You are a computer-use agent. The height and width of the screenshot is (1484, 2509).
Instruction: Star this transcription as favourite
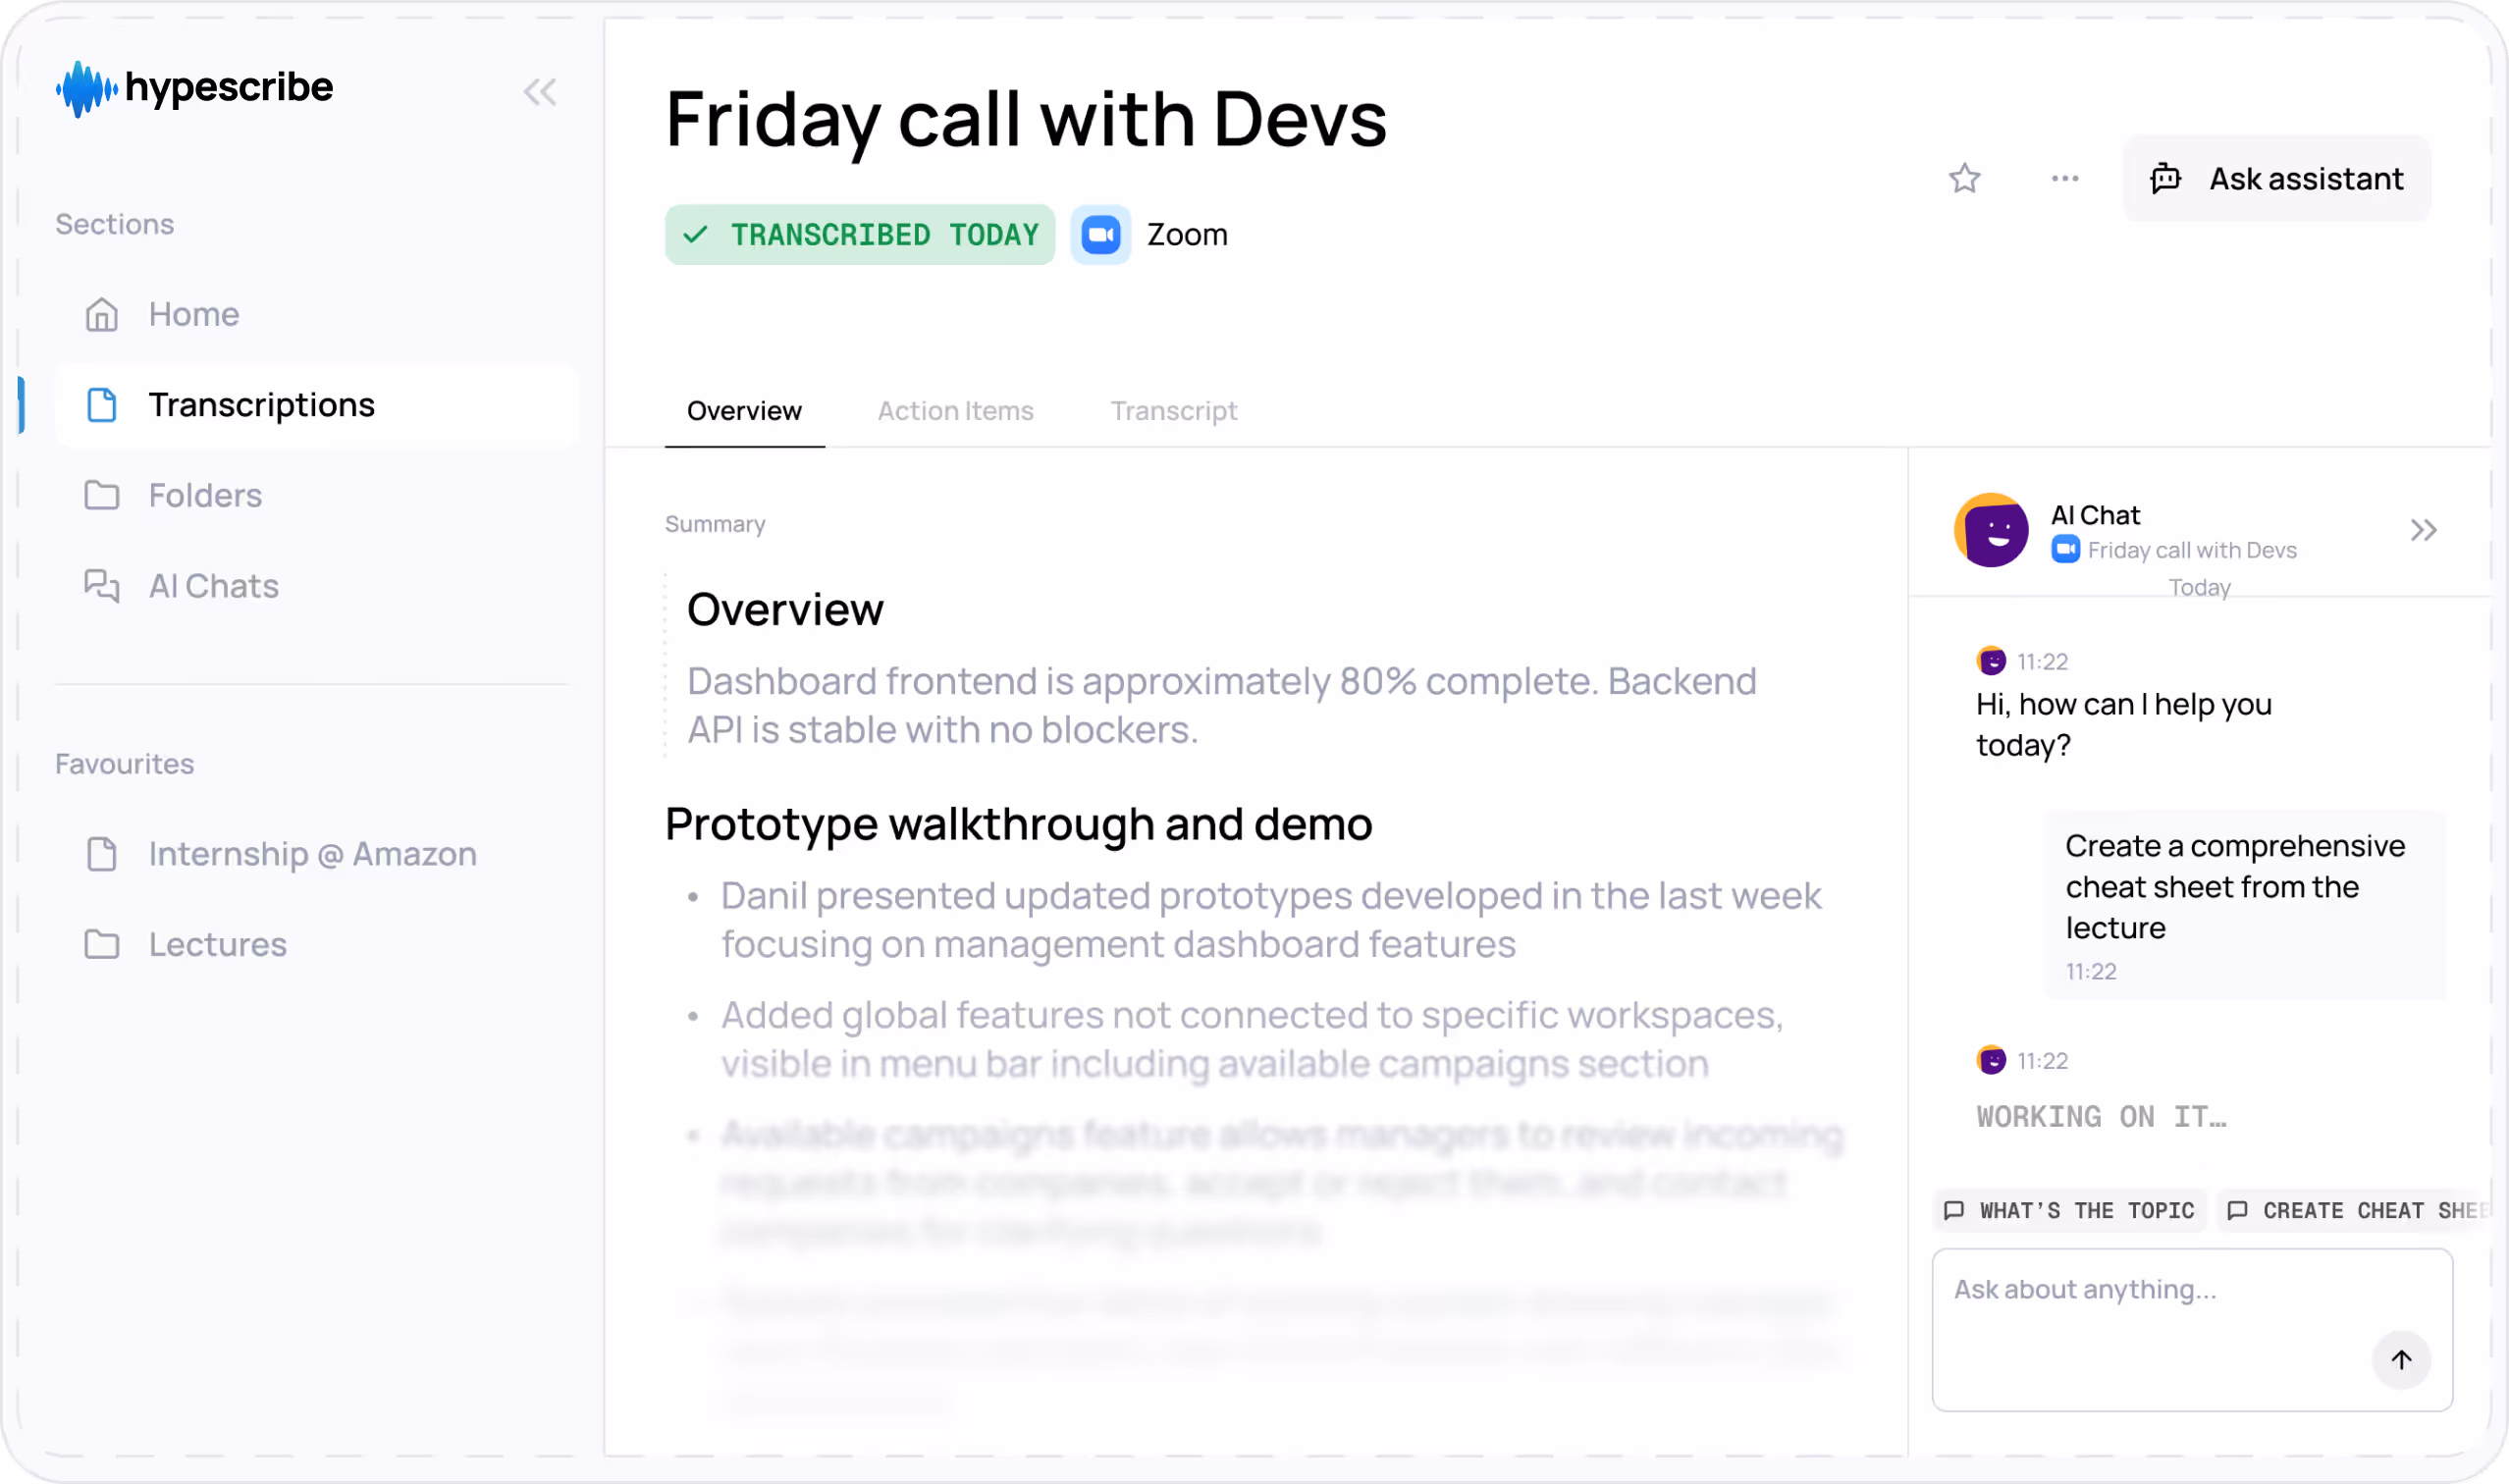[x=1964, y=179]
